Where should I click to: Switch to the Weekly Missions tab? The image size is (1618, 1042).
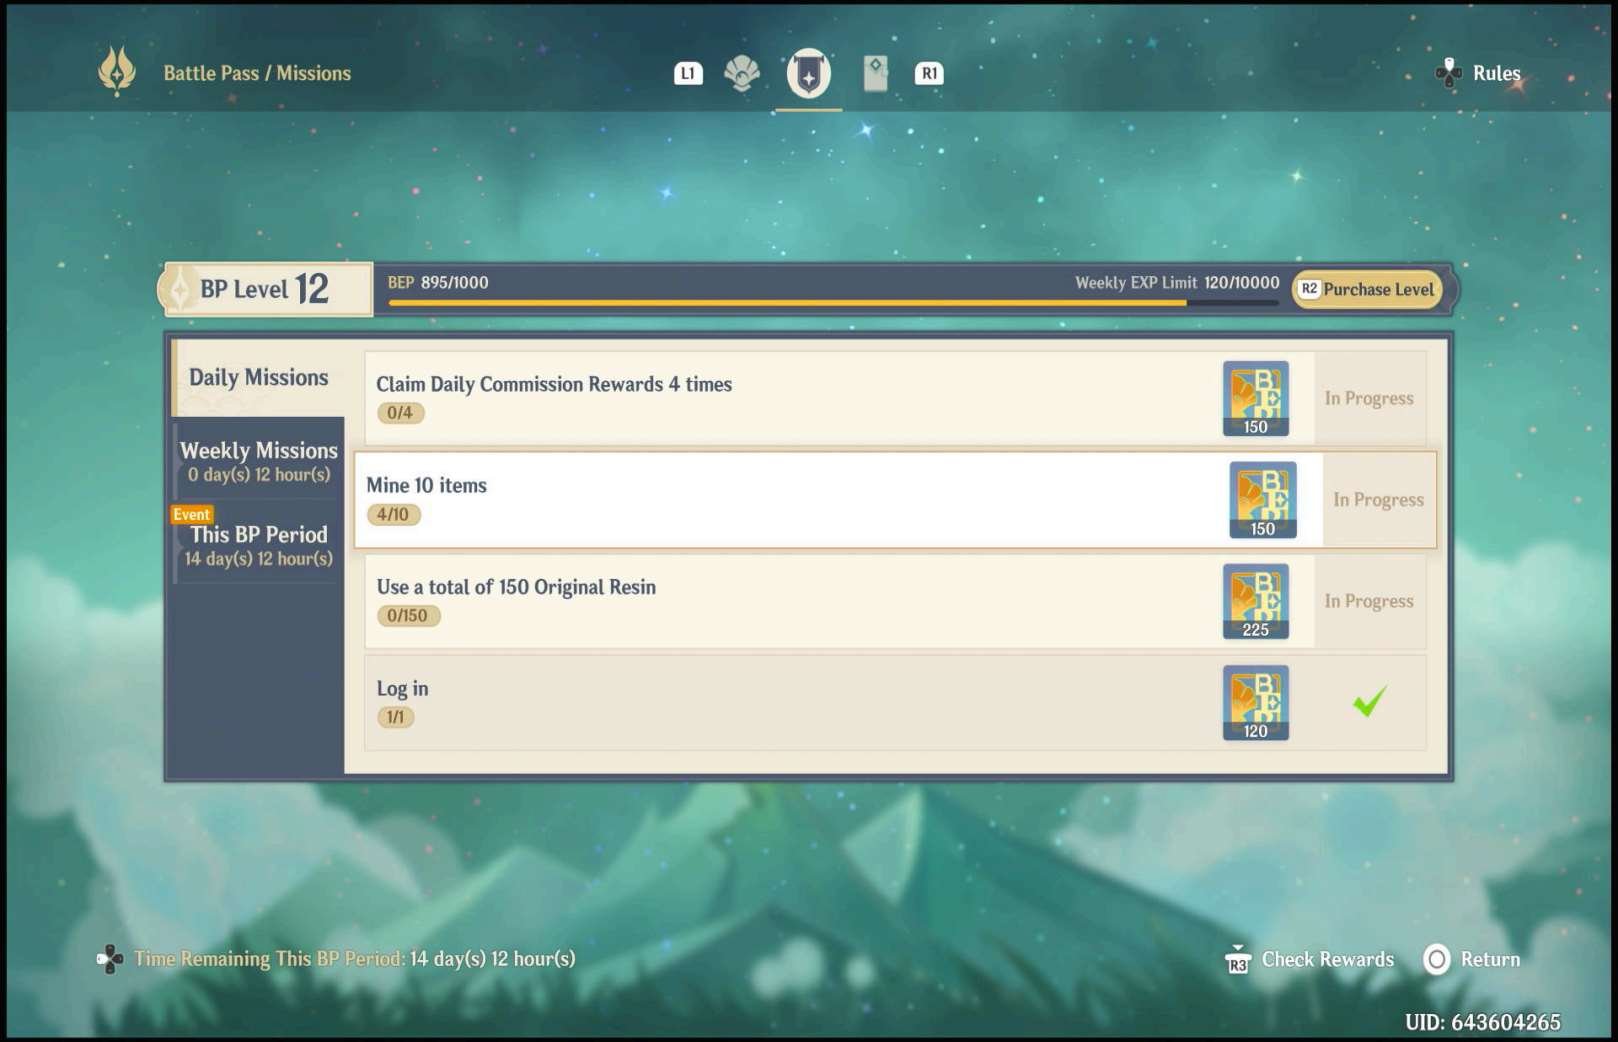(x=258, y=460)
